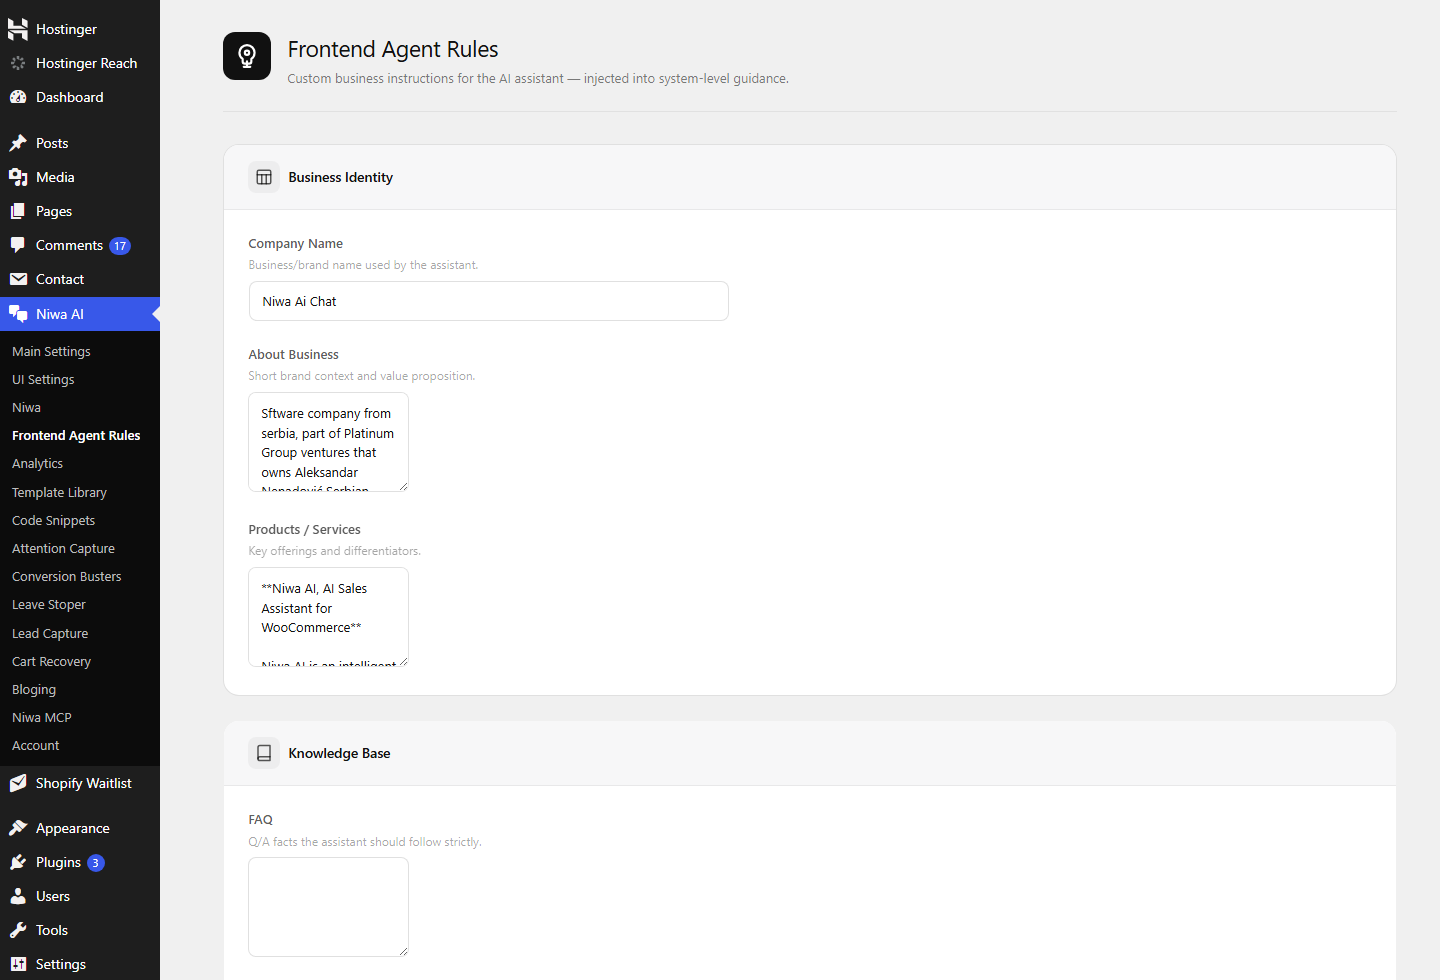Open UI Settings submenu item

43,379
